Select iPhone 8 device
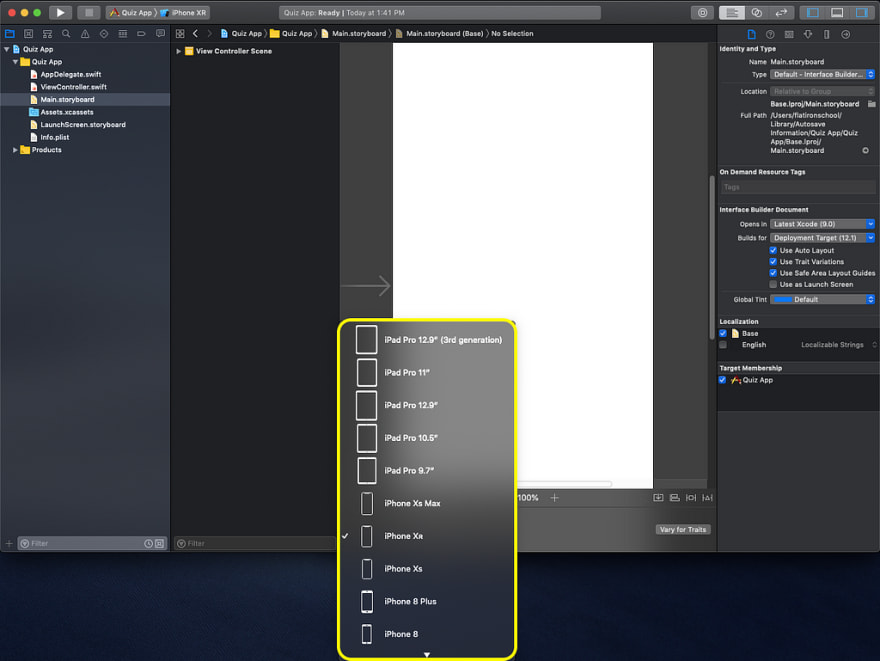The height and width of the screenshot is (661, 880). pos(427,634)
